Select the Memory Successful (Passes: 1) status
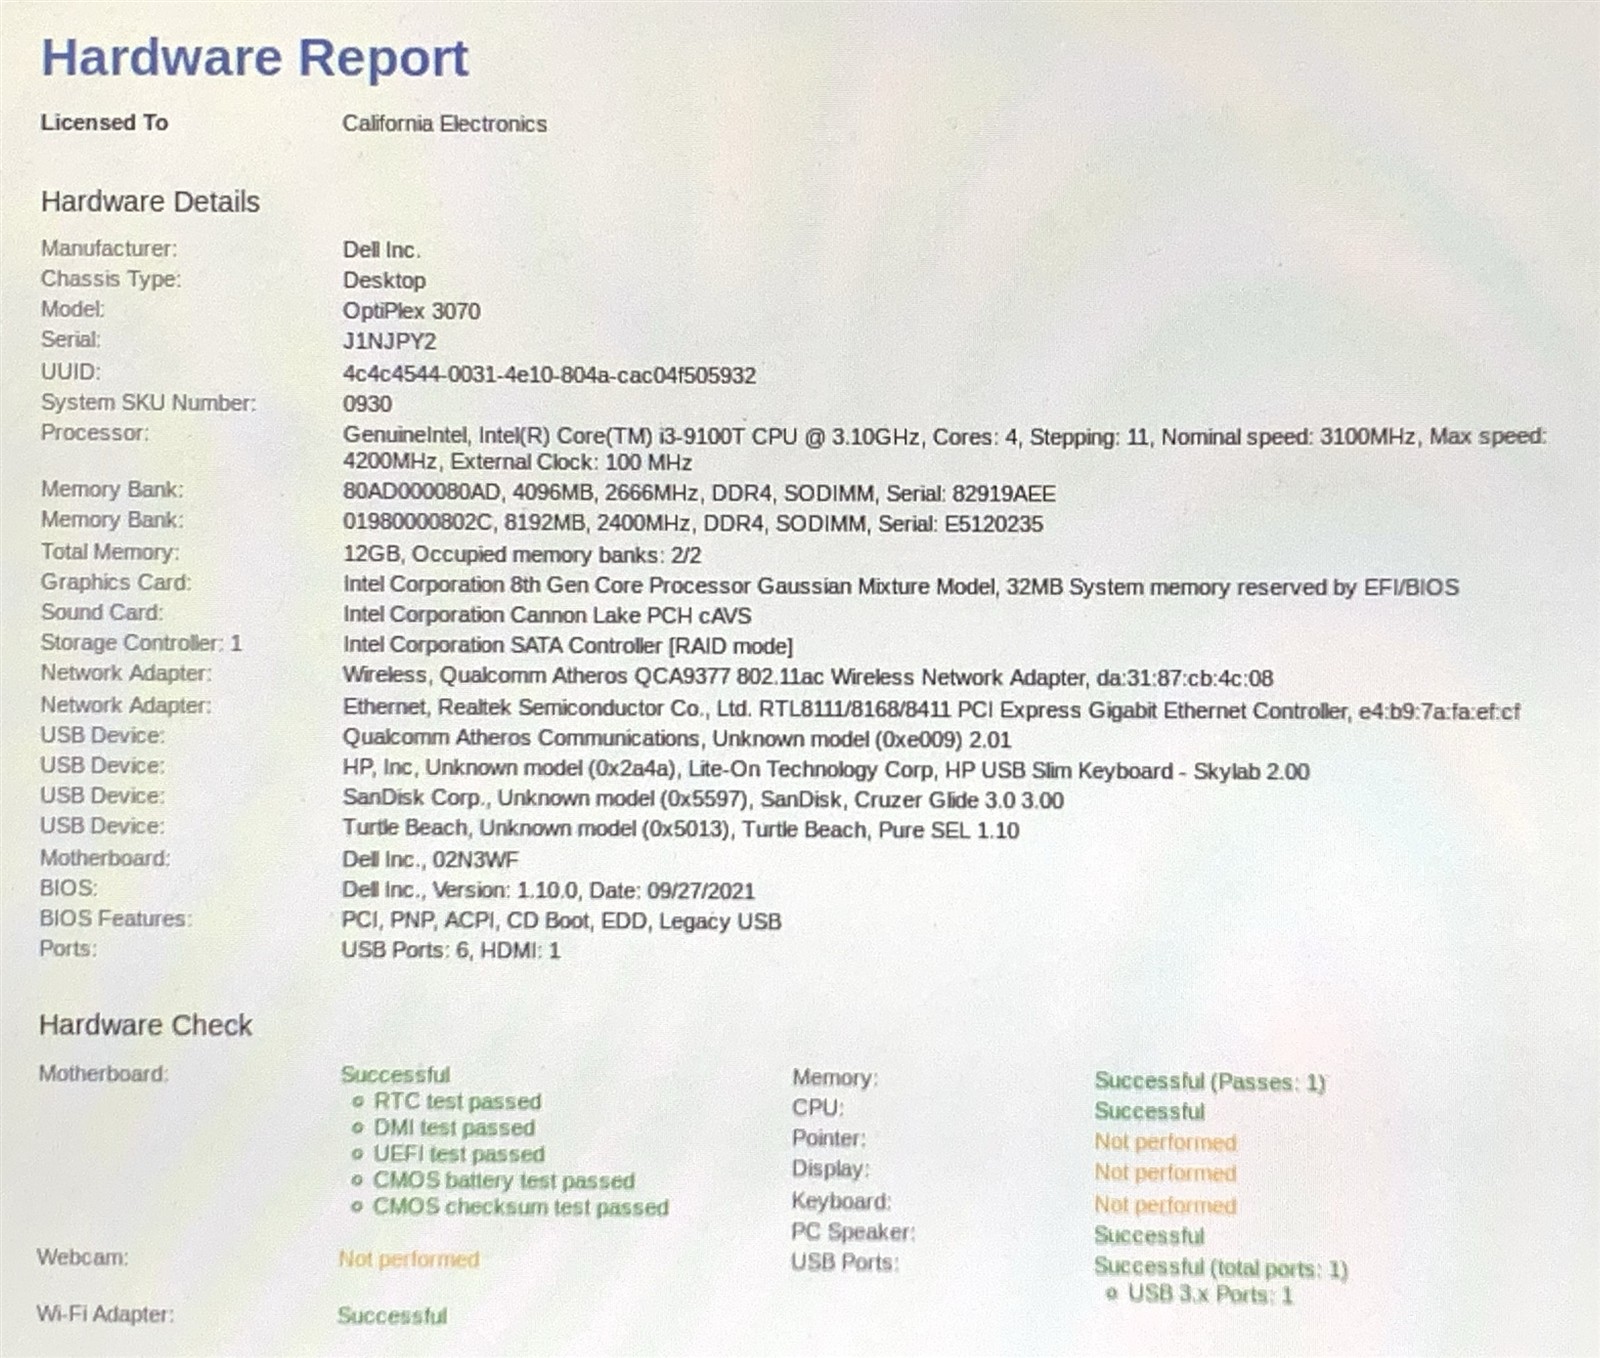Screen dimensions: 1600x1358 point(1209,1082)
